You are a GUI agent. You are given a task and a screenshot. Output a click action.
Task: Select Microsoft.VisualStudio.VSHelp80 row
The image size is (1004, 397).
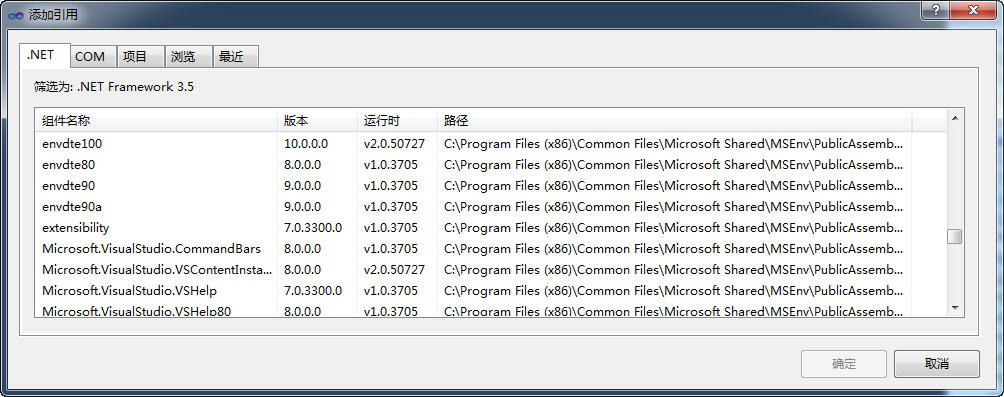[x=490, y=311]
